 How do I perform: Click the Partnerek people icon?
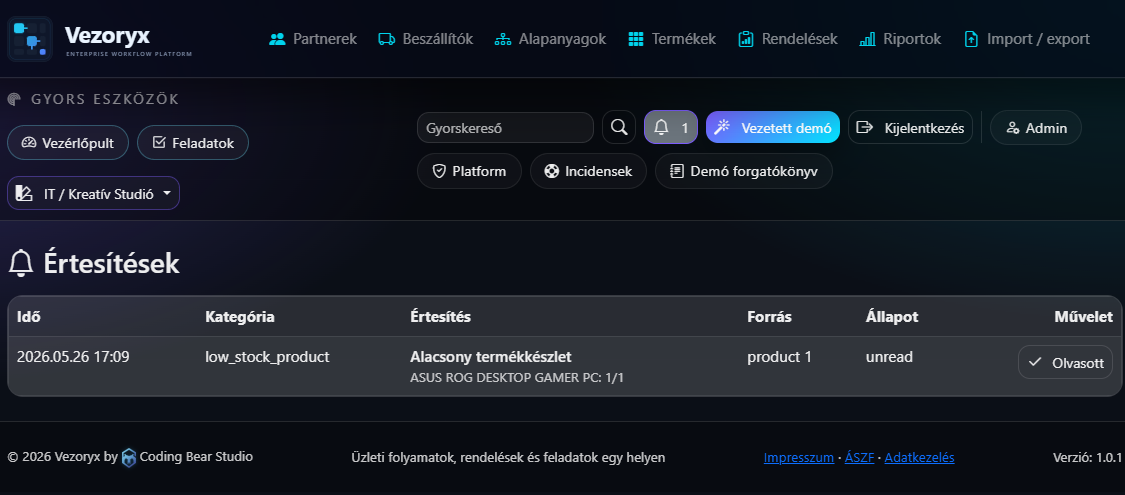pyautogui.click(x=277, y=39)
